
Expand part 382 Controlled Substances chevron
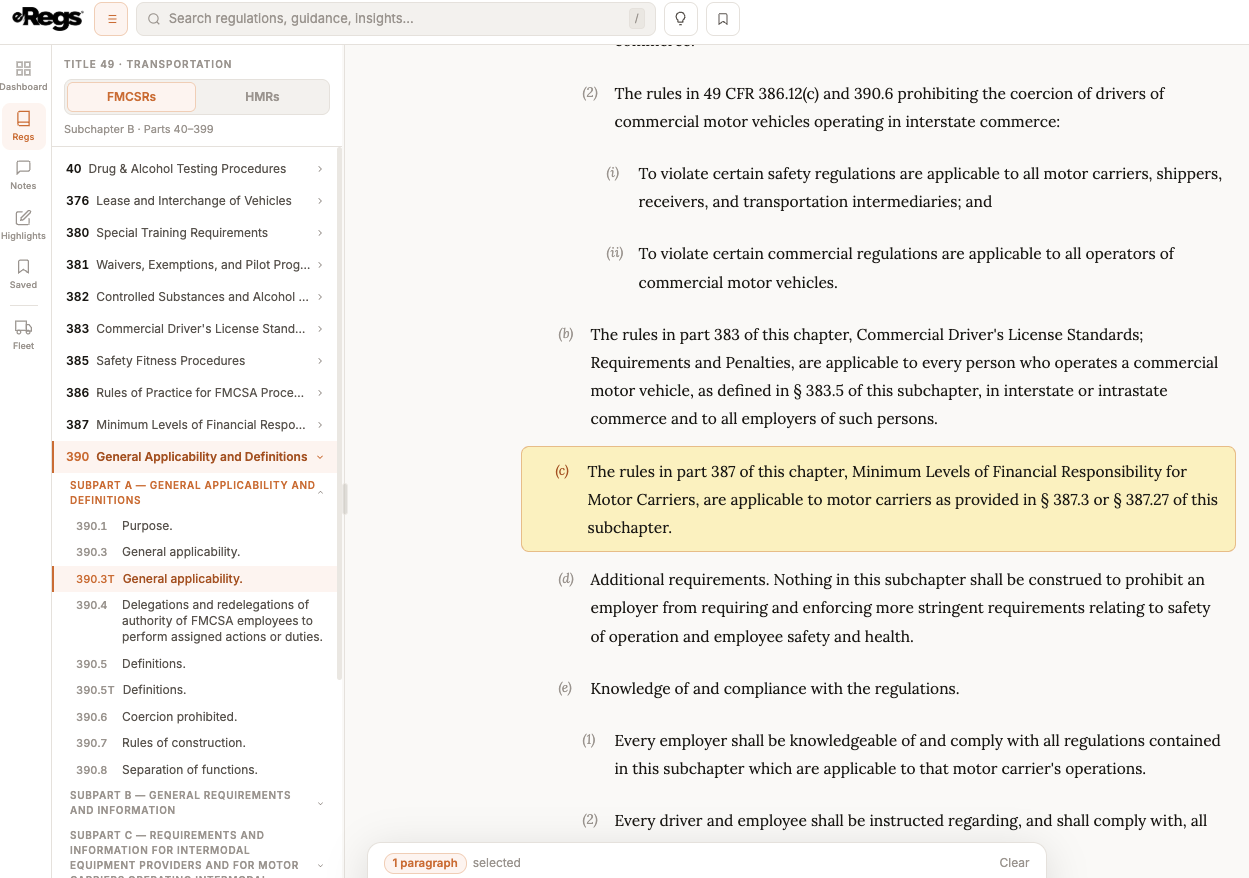coord(320,297)
